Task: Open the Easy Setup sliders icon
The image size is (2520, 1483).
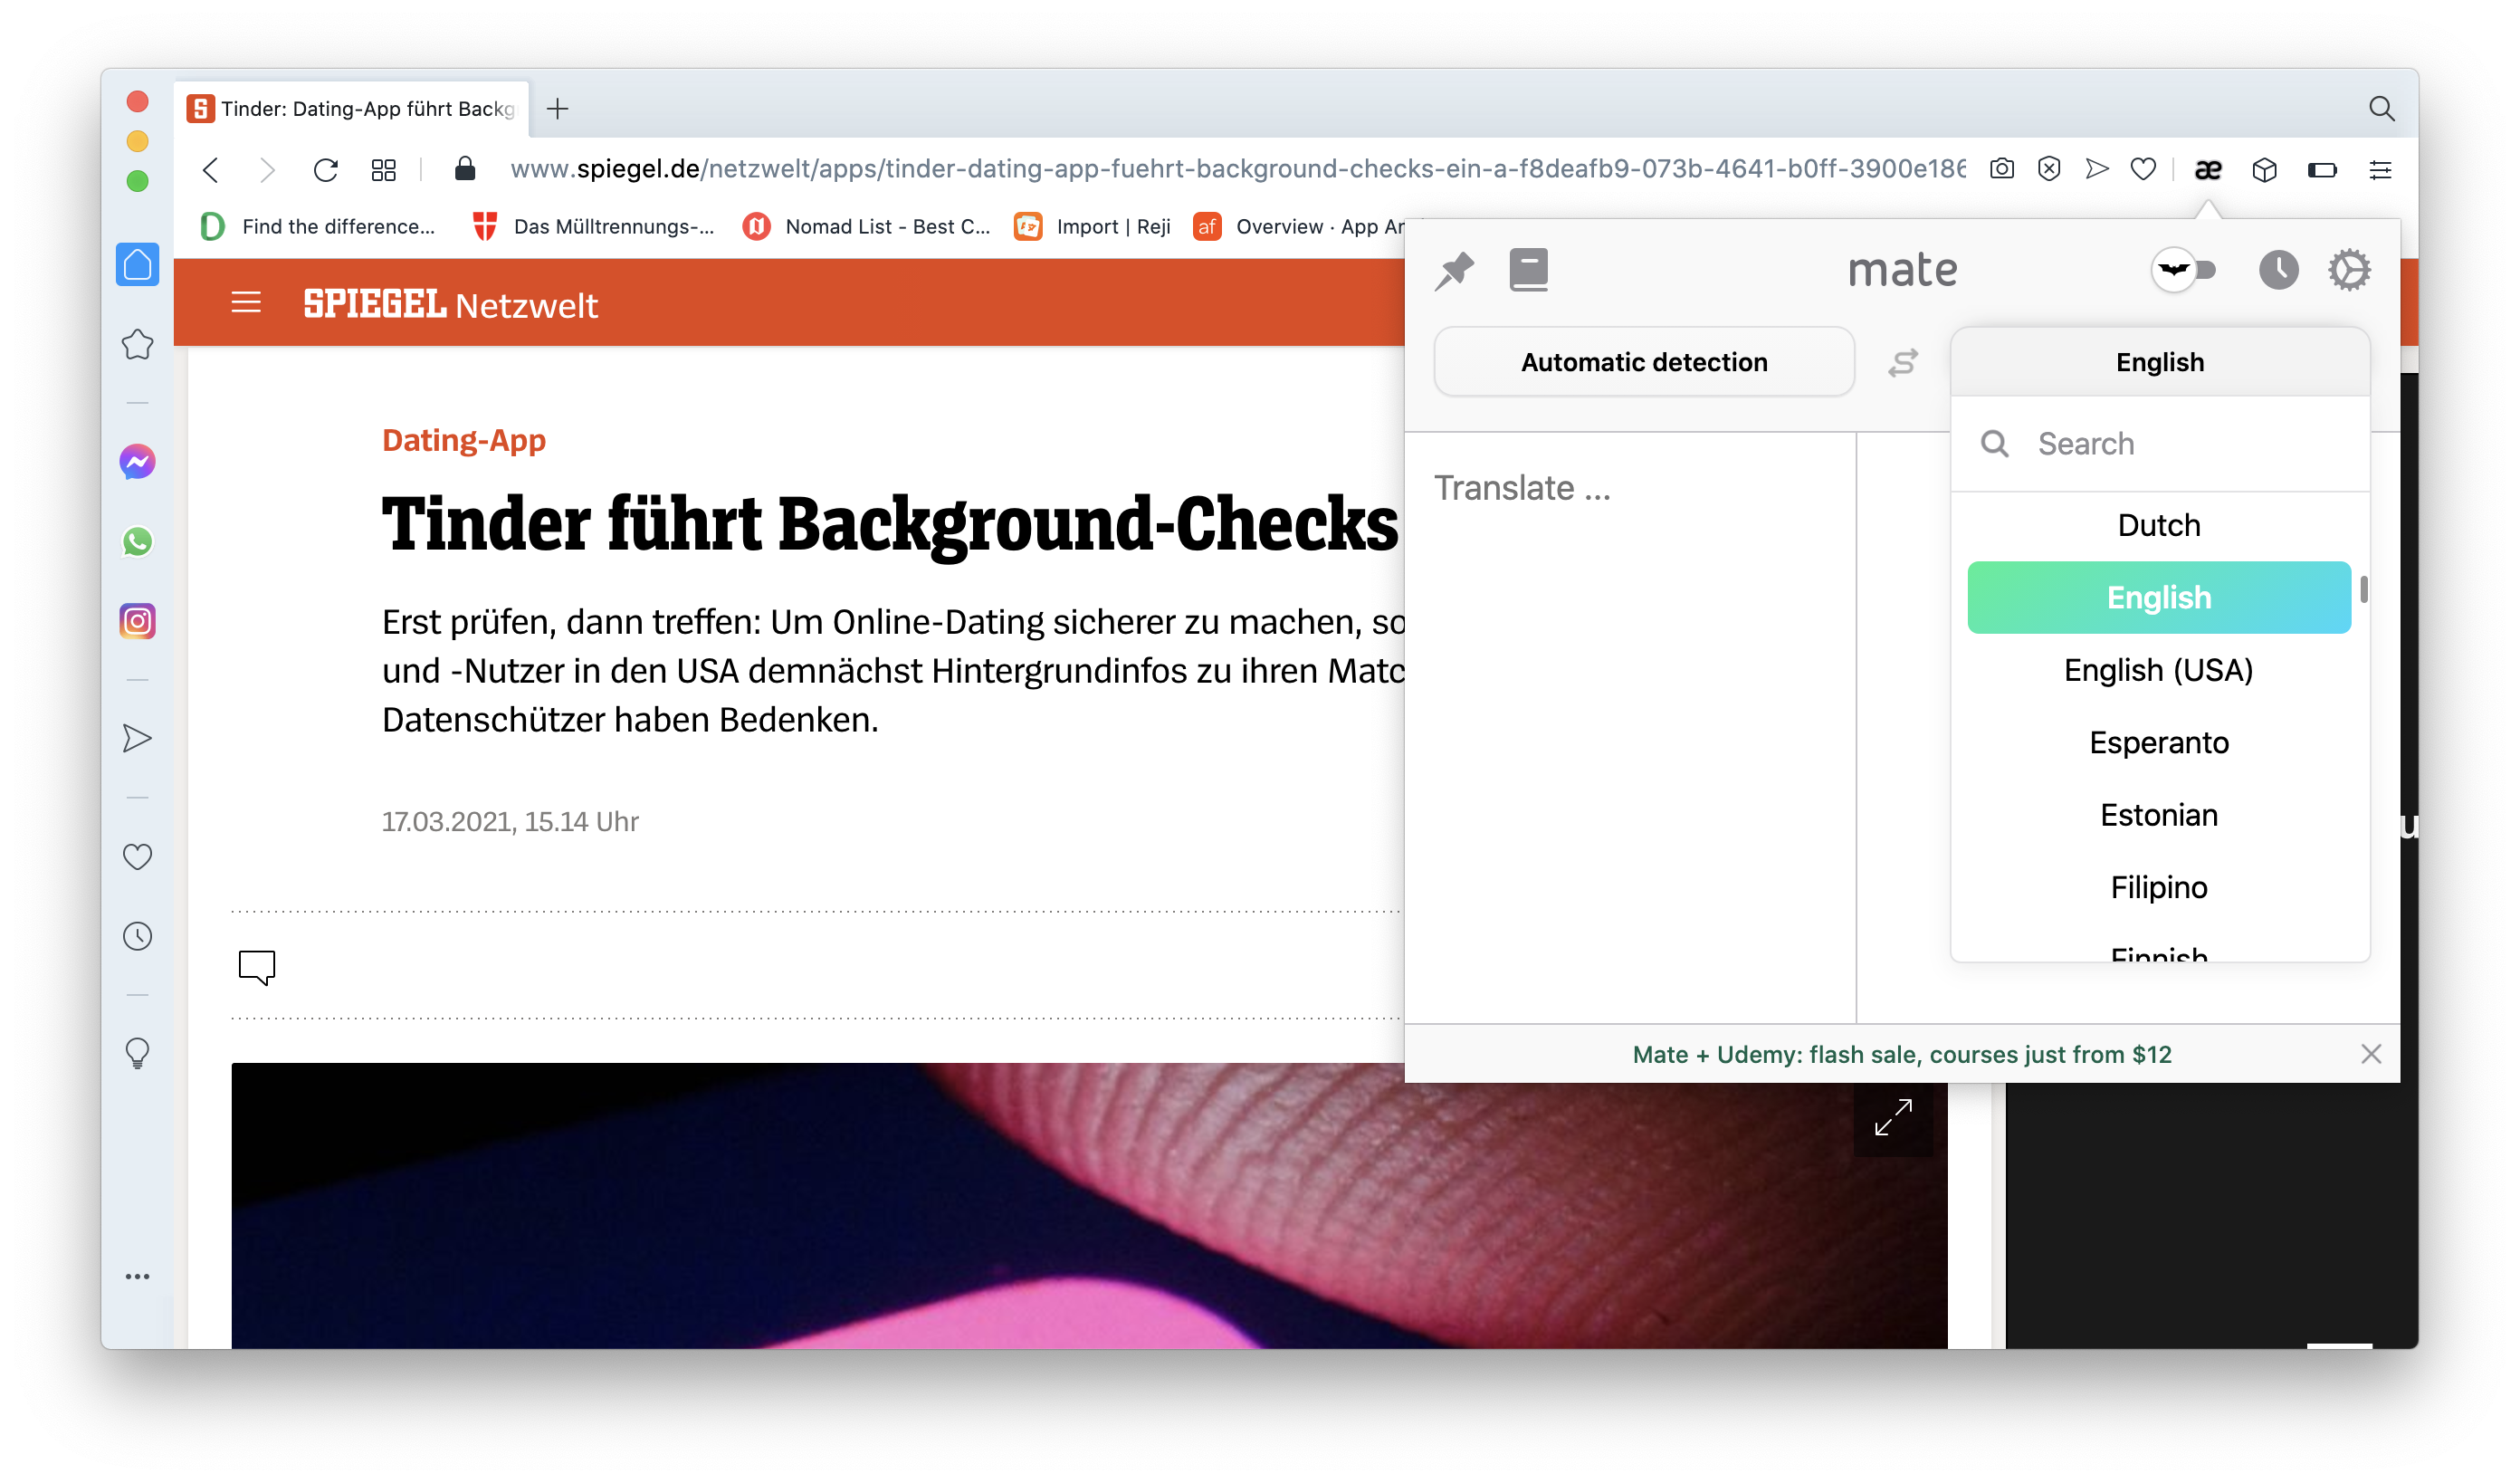Action: (x=2380, y=170)
